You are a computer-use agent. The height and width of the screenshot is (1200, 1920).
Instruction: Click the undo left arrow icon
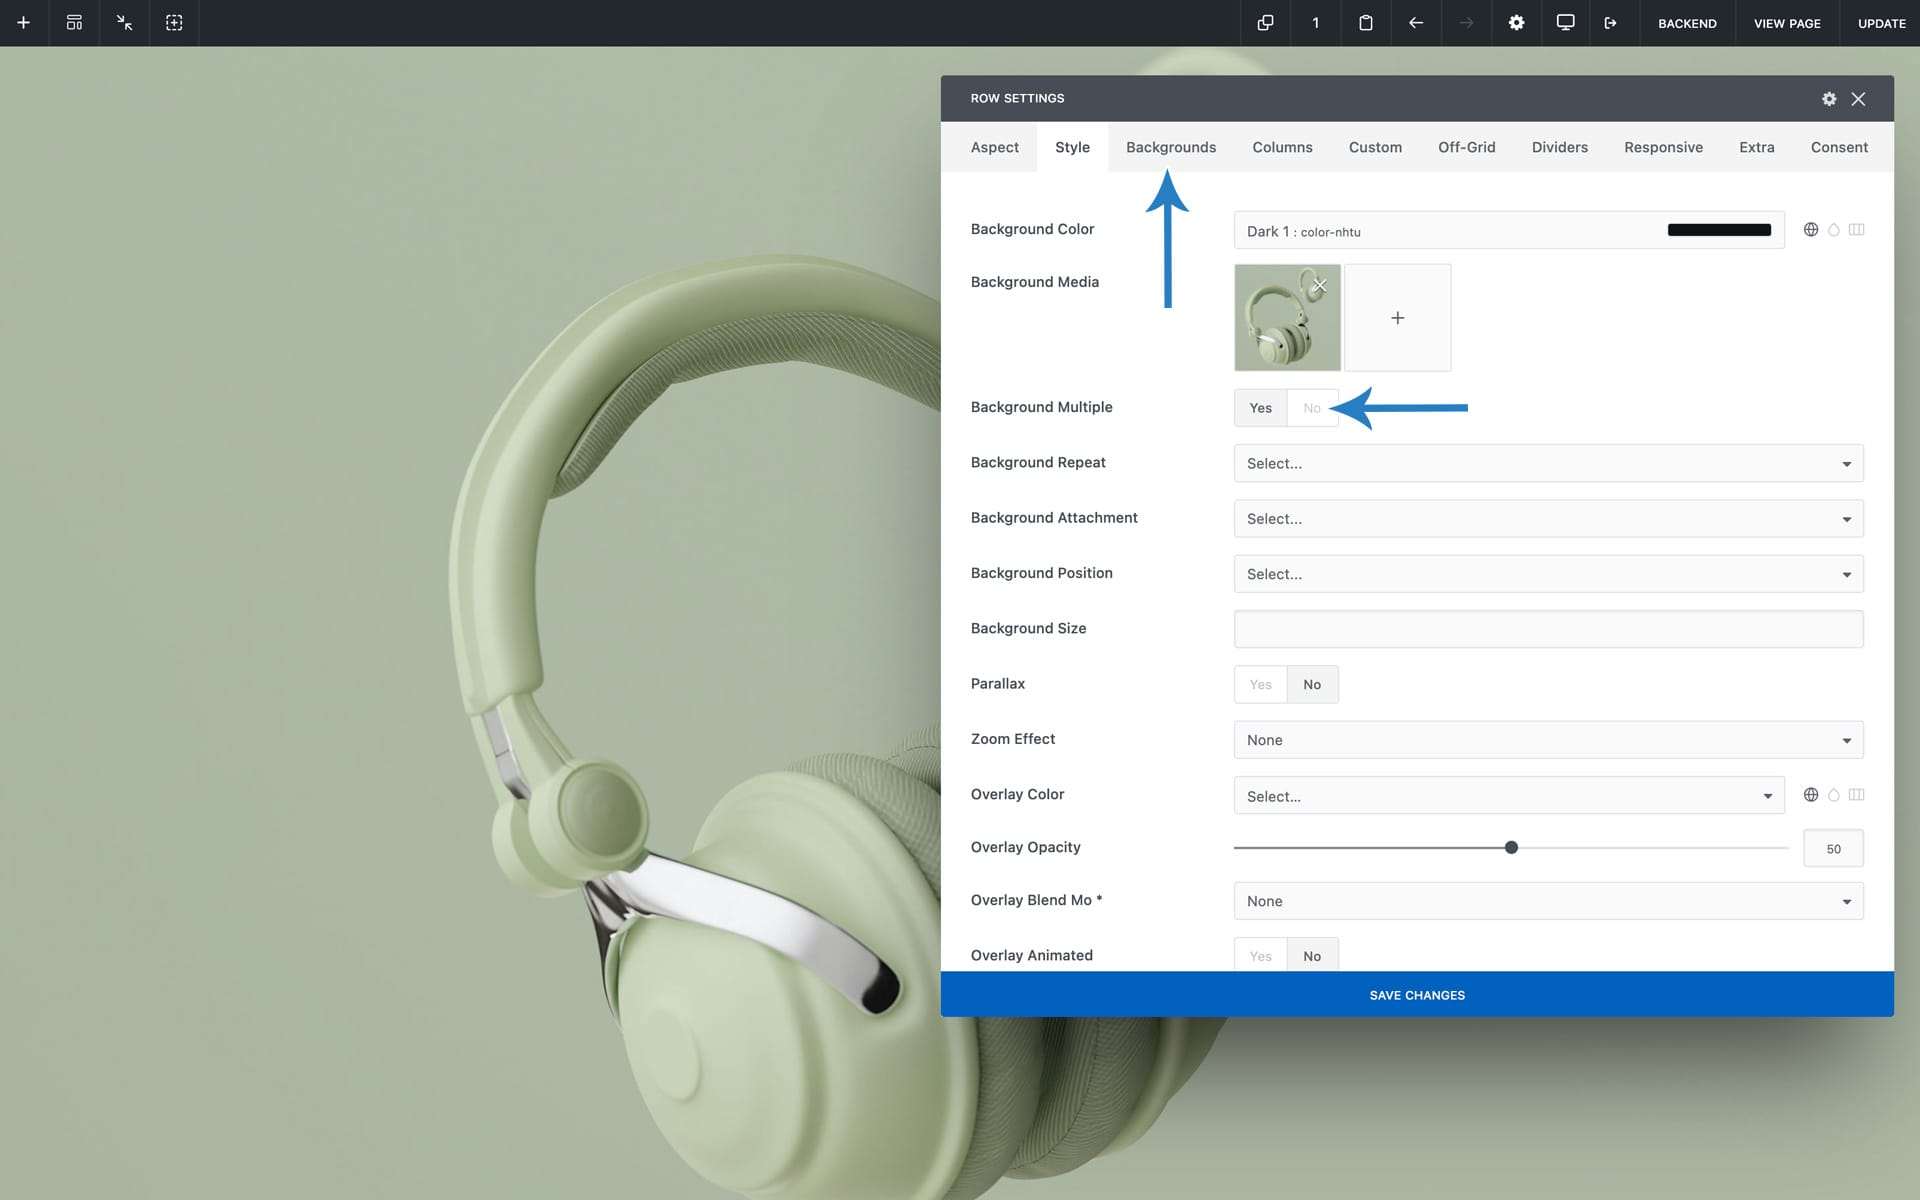coord(1415,22)
